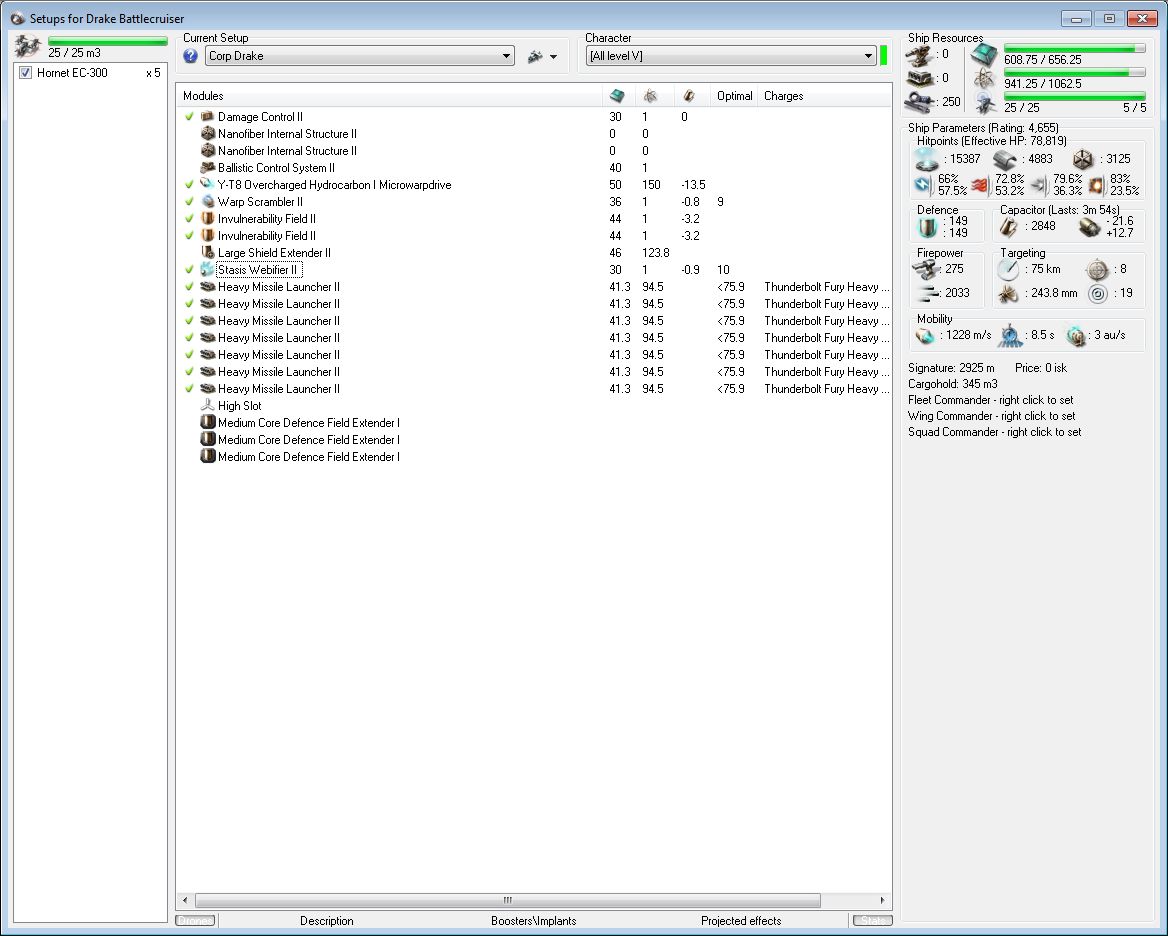The image size is (1168, 936).
Task: Click the CPU column header icon
Action: (617, 95)
